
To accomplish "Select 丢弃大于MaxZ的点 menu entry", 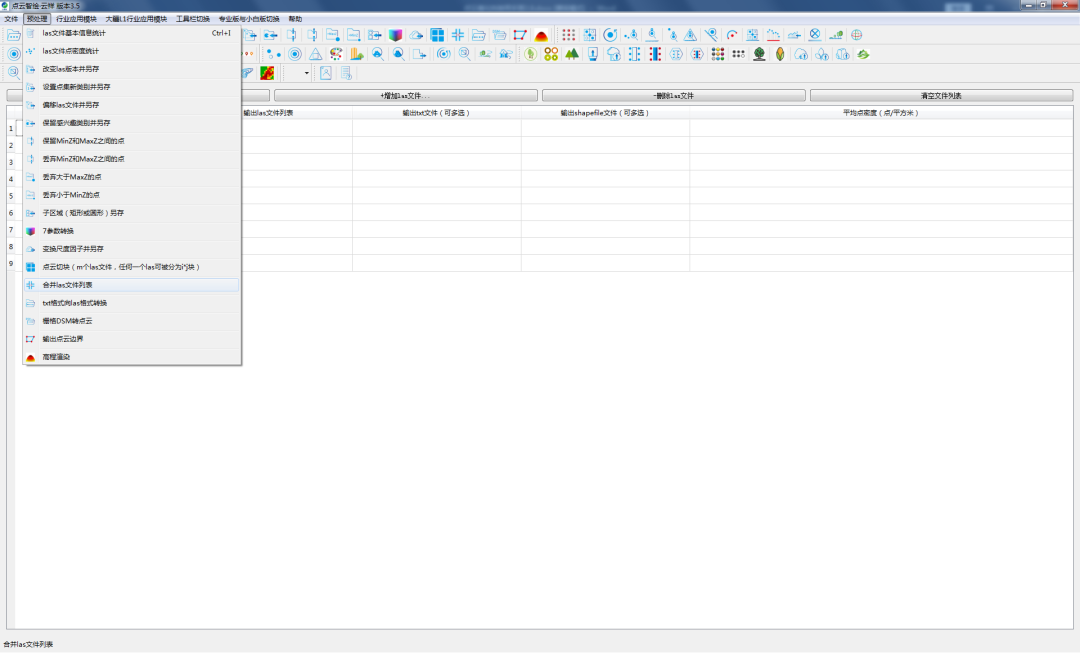I will click(x=132, y=177).
